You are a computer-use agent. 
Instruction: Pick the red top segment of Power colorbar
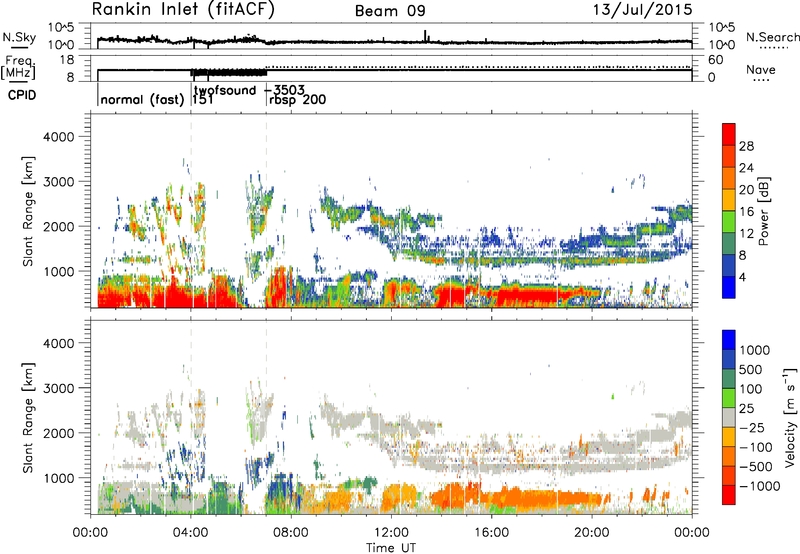[729, 134]
